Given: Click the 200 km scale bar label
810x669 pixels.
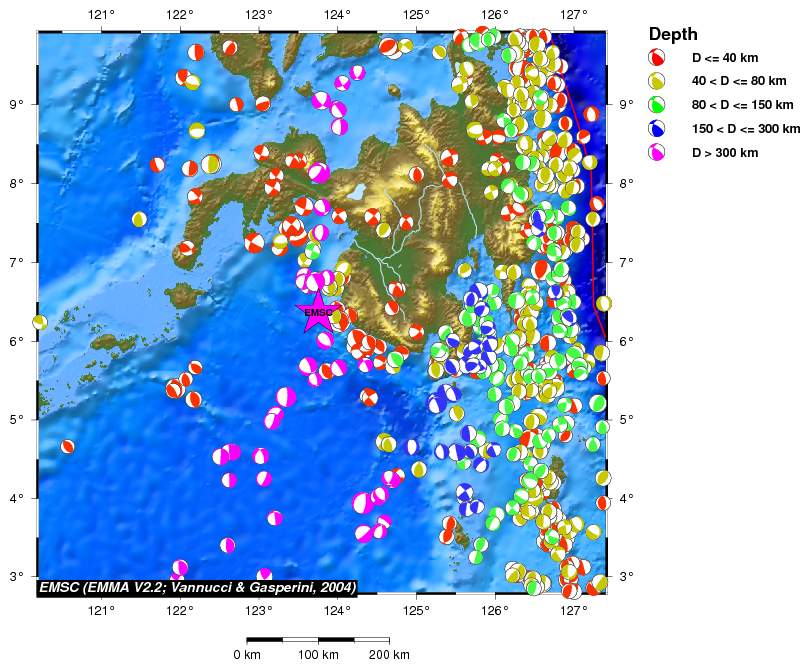Looking at the screenshot, I should tap(389, 655).
